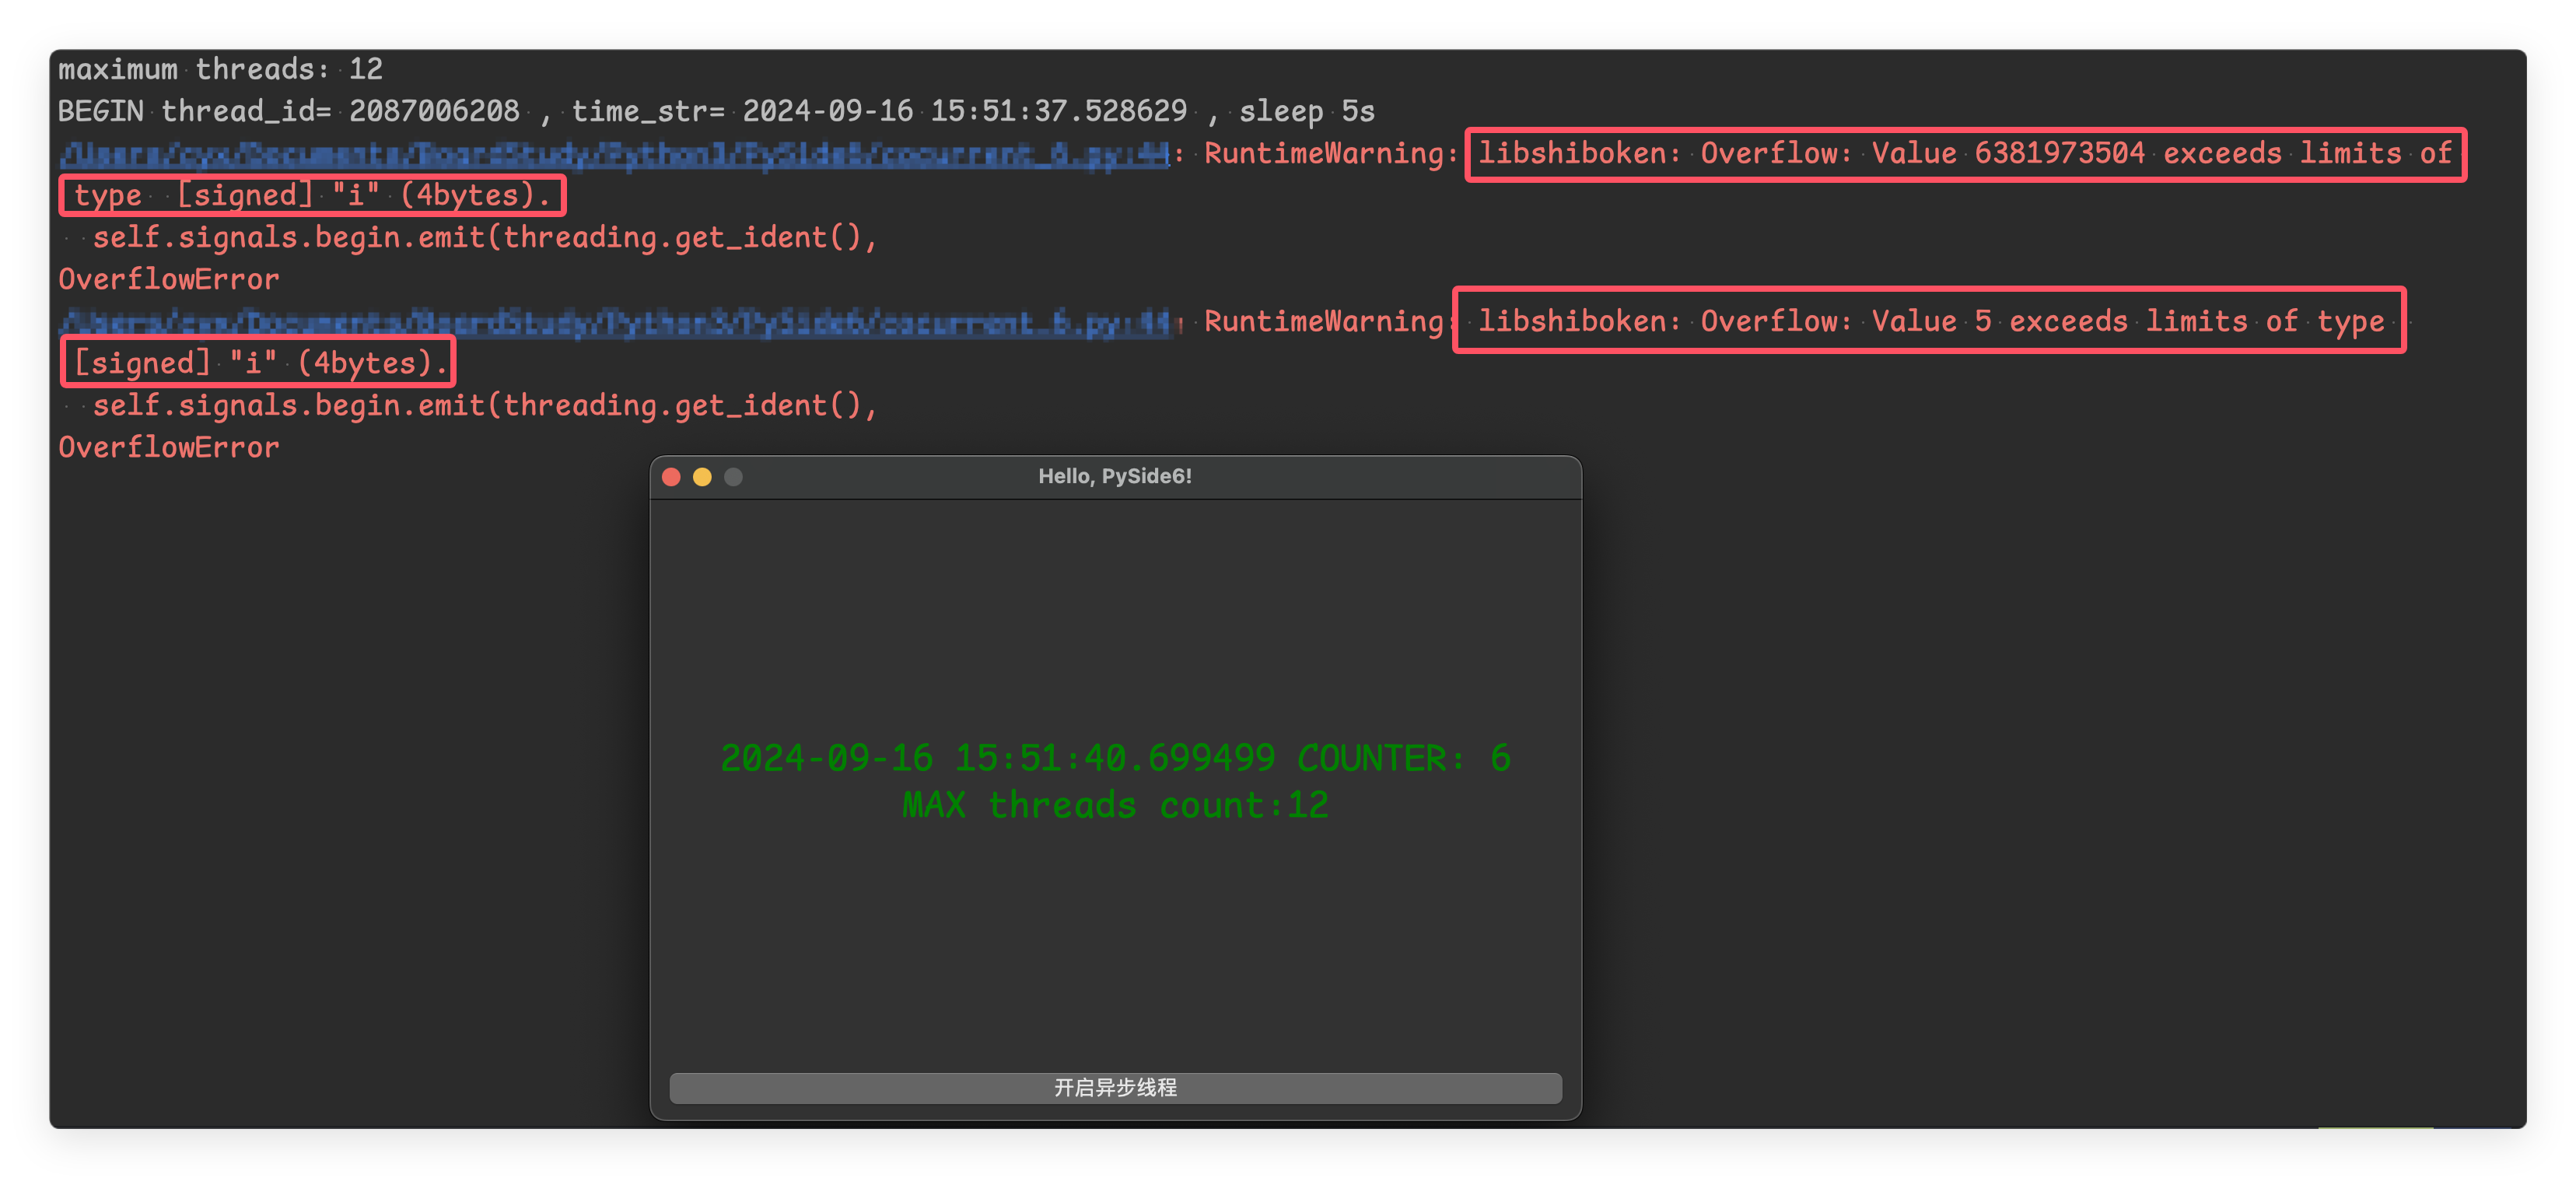Click the 开启异步线程 button
The height and width of the screenshot is (1178, 2576).
point(1115,1087)
